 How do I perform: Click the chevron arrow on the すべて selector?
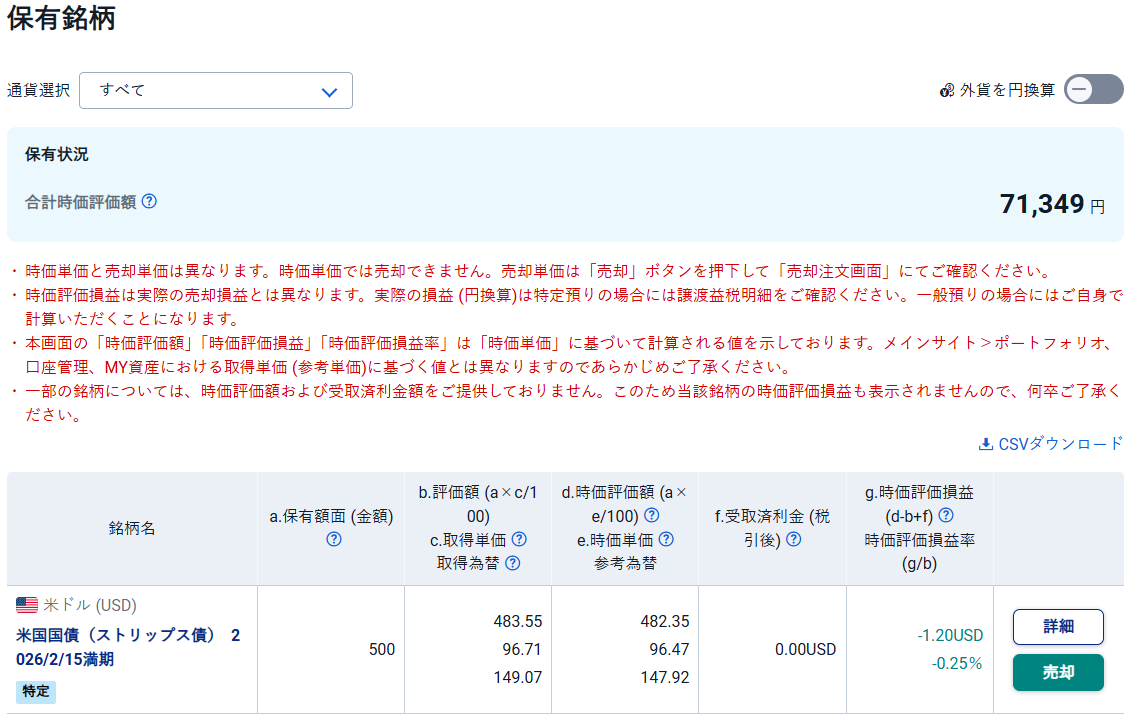click(x=330, y=90)
